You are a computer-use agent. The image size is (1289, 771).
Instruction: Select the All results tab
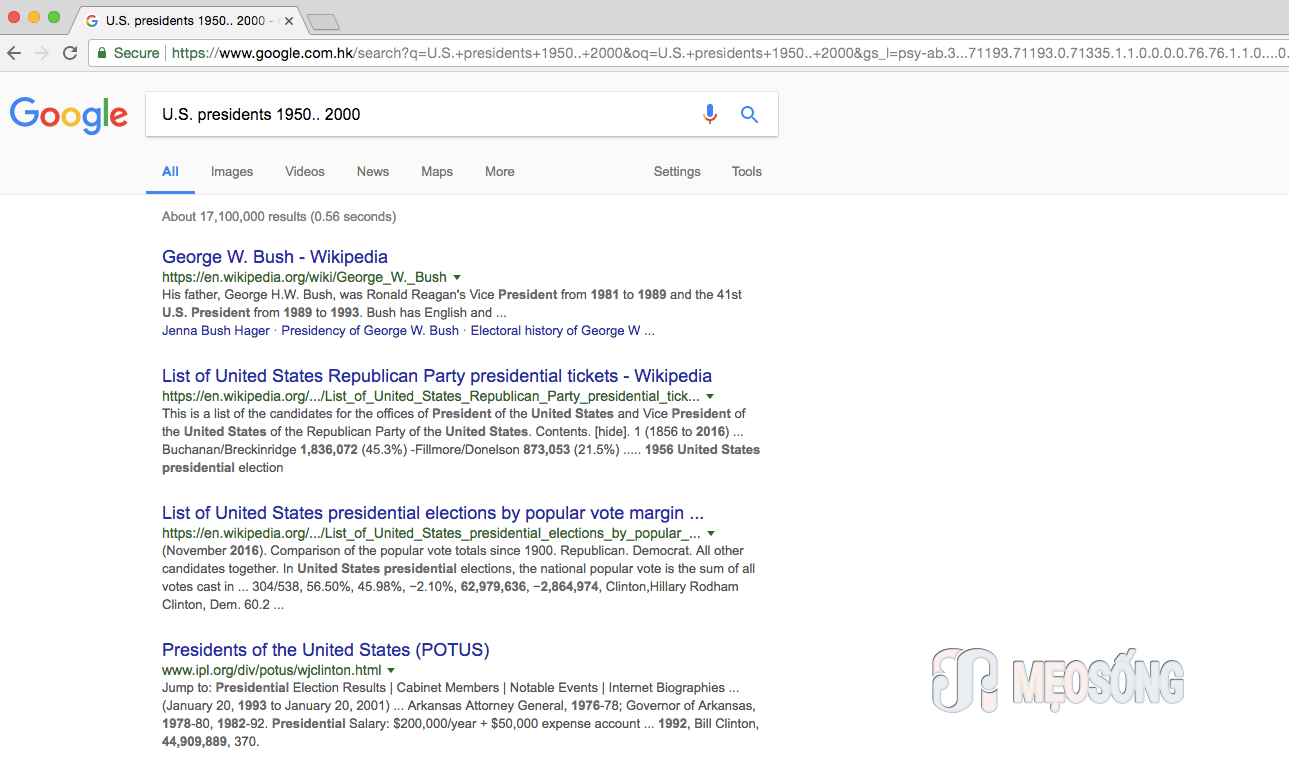171,172
